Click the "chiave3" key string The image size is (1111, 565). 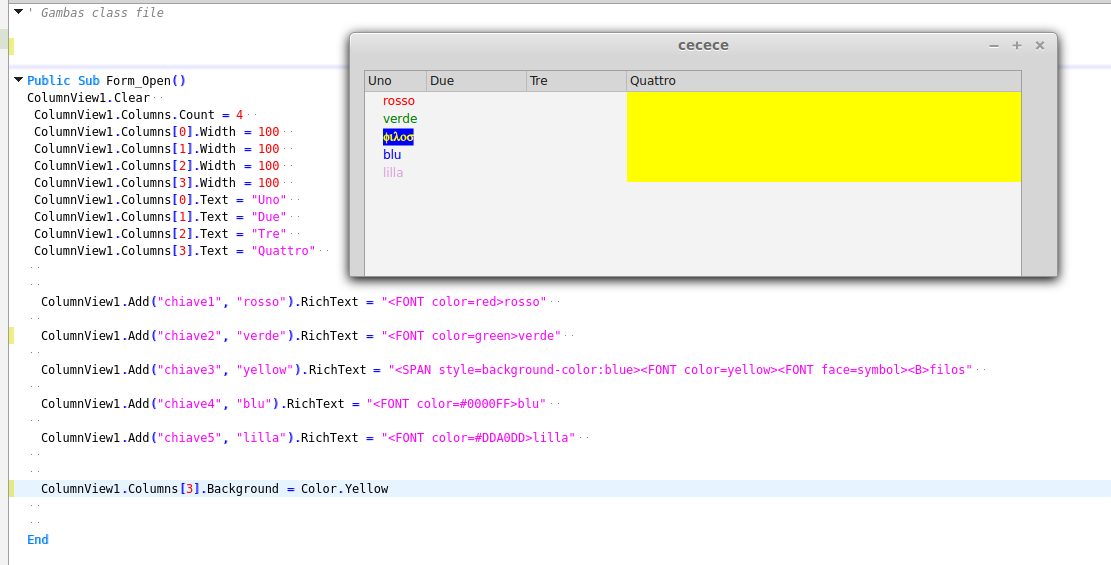(x=190, y=370)
